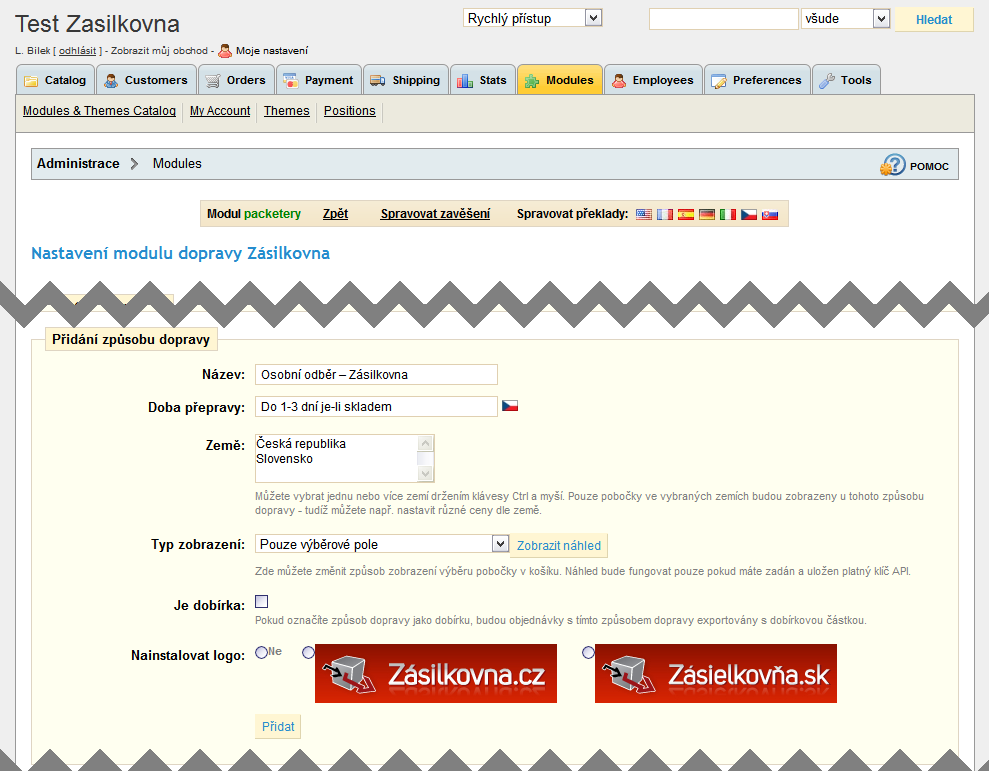Open the Typ zobrazení dropdown
The width and height of the screenshot is (989, 771).
pos(382,544)
